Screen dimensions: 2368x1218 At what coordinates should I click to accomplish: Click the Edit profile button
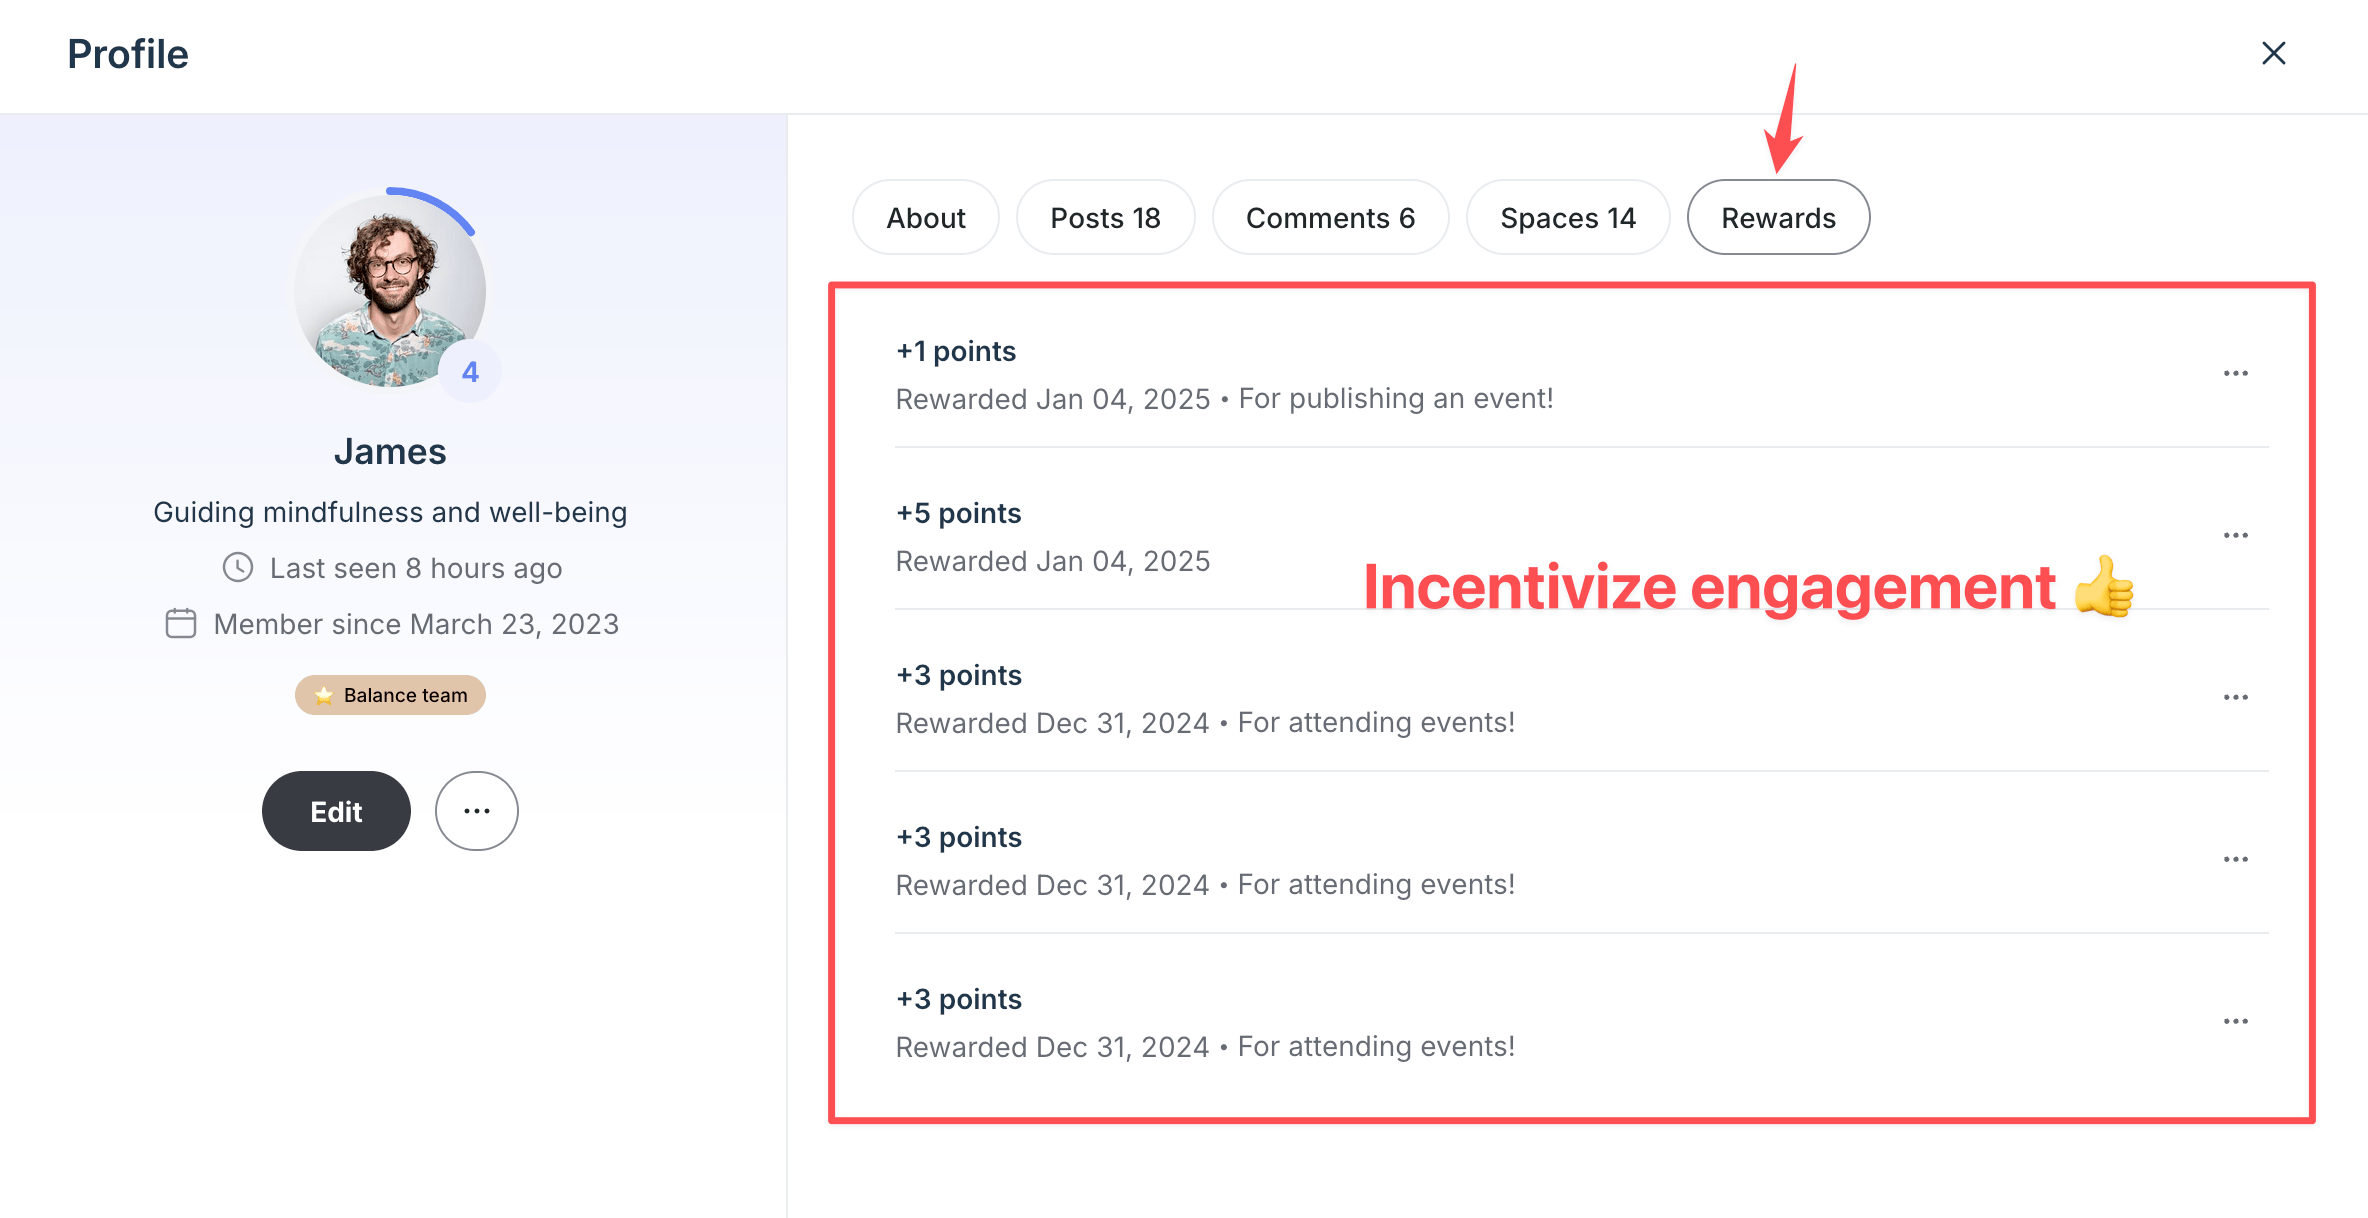point(336,811)
